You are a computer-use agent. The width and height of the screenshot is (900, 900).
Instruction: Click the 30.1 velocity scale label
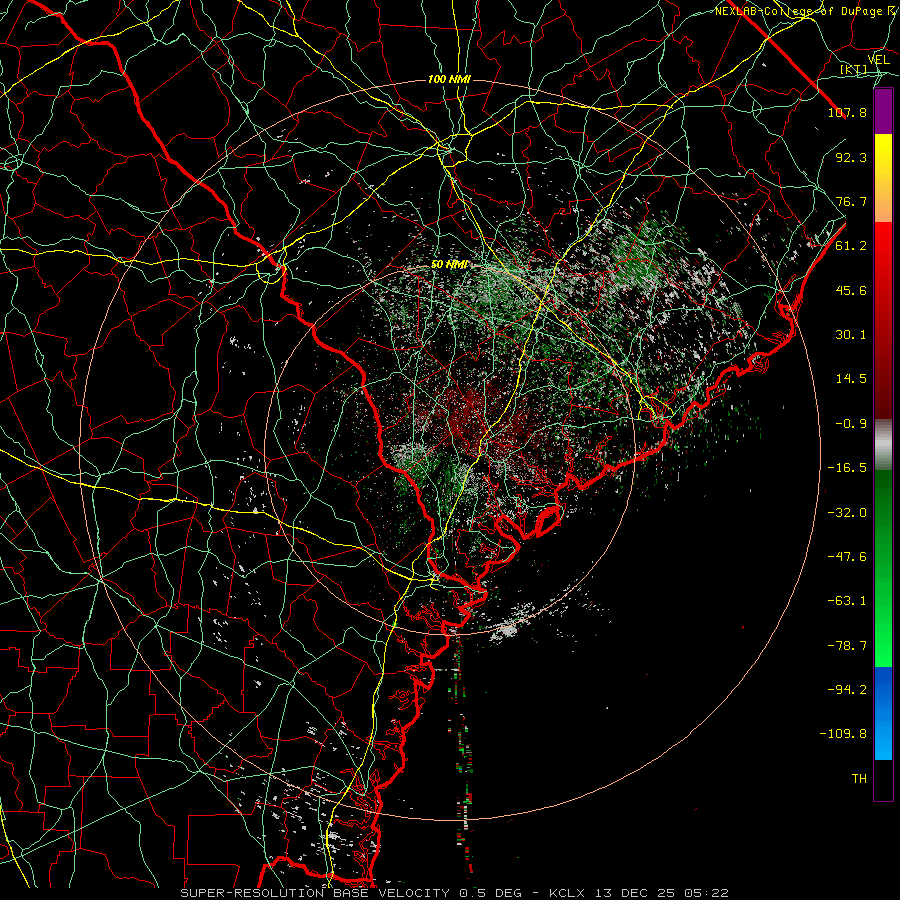[851, 335]
